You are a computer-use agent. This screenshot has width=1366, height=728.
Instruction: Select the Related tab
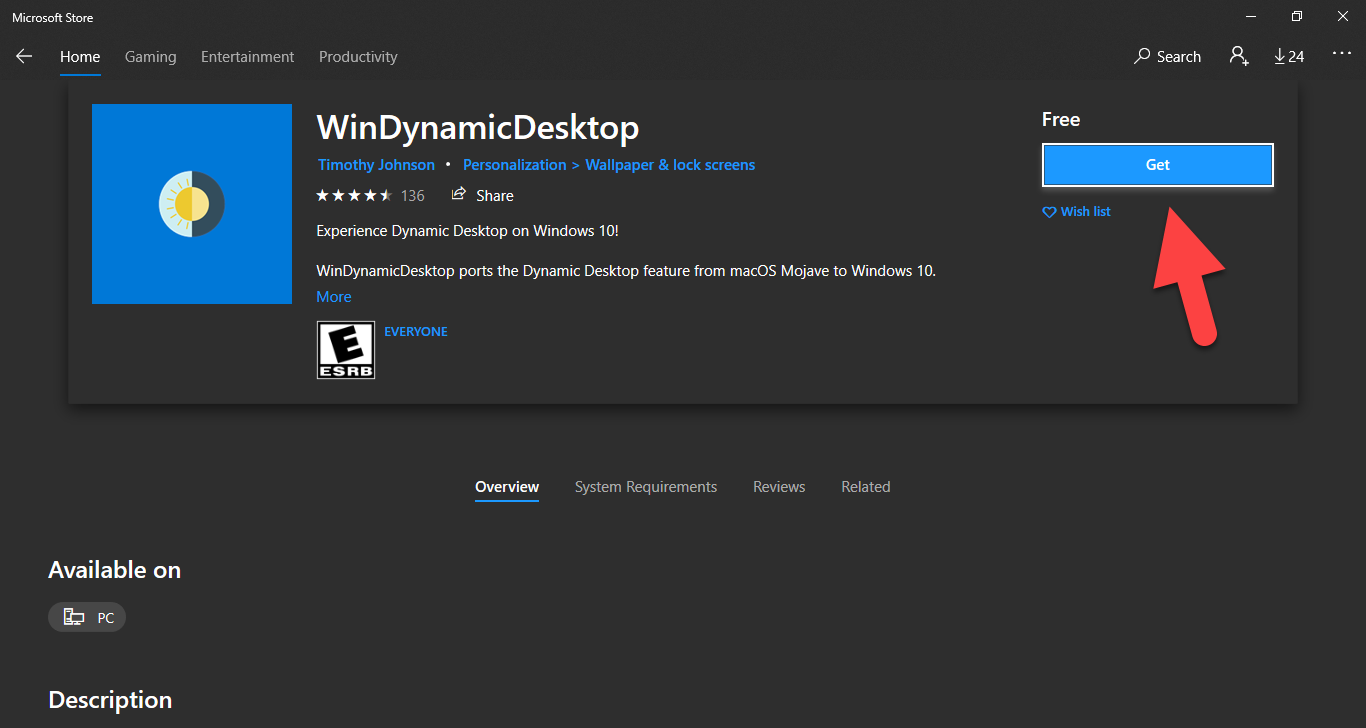865,486
